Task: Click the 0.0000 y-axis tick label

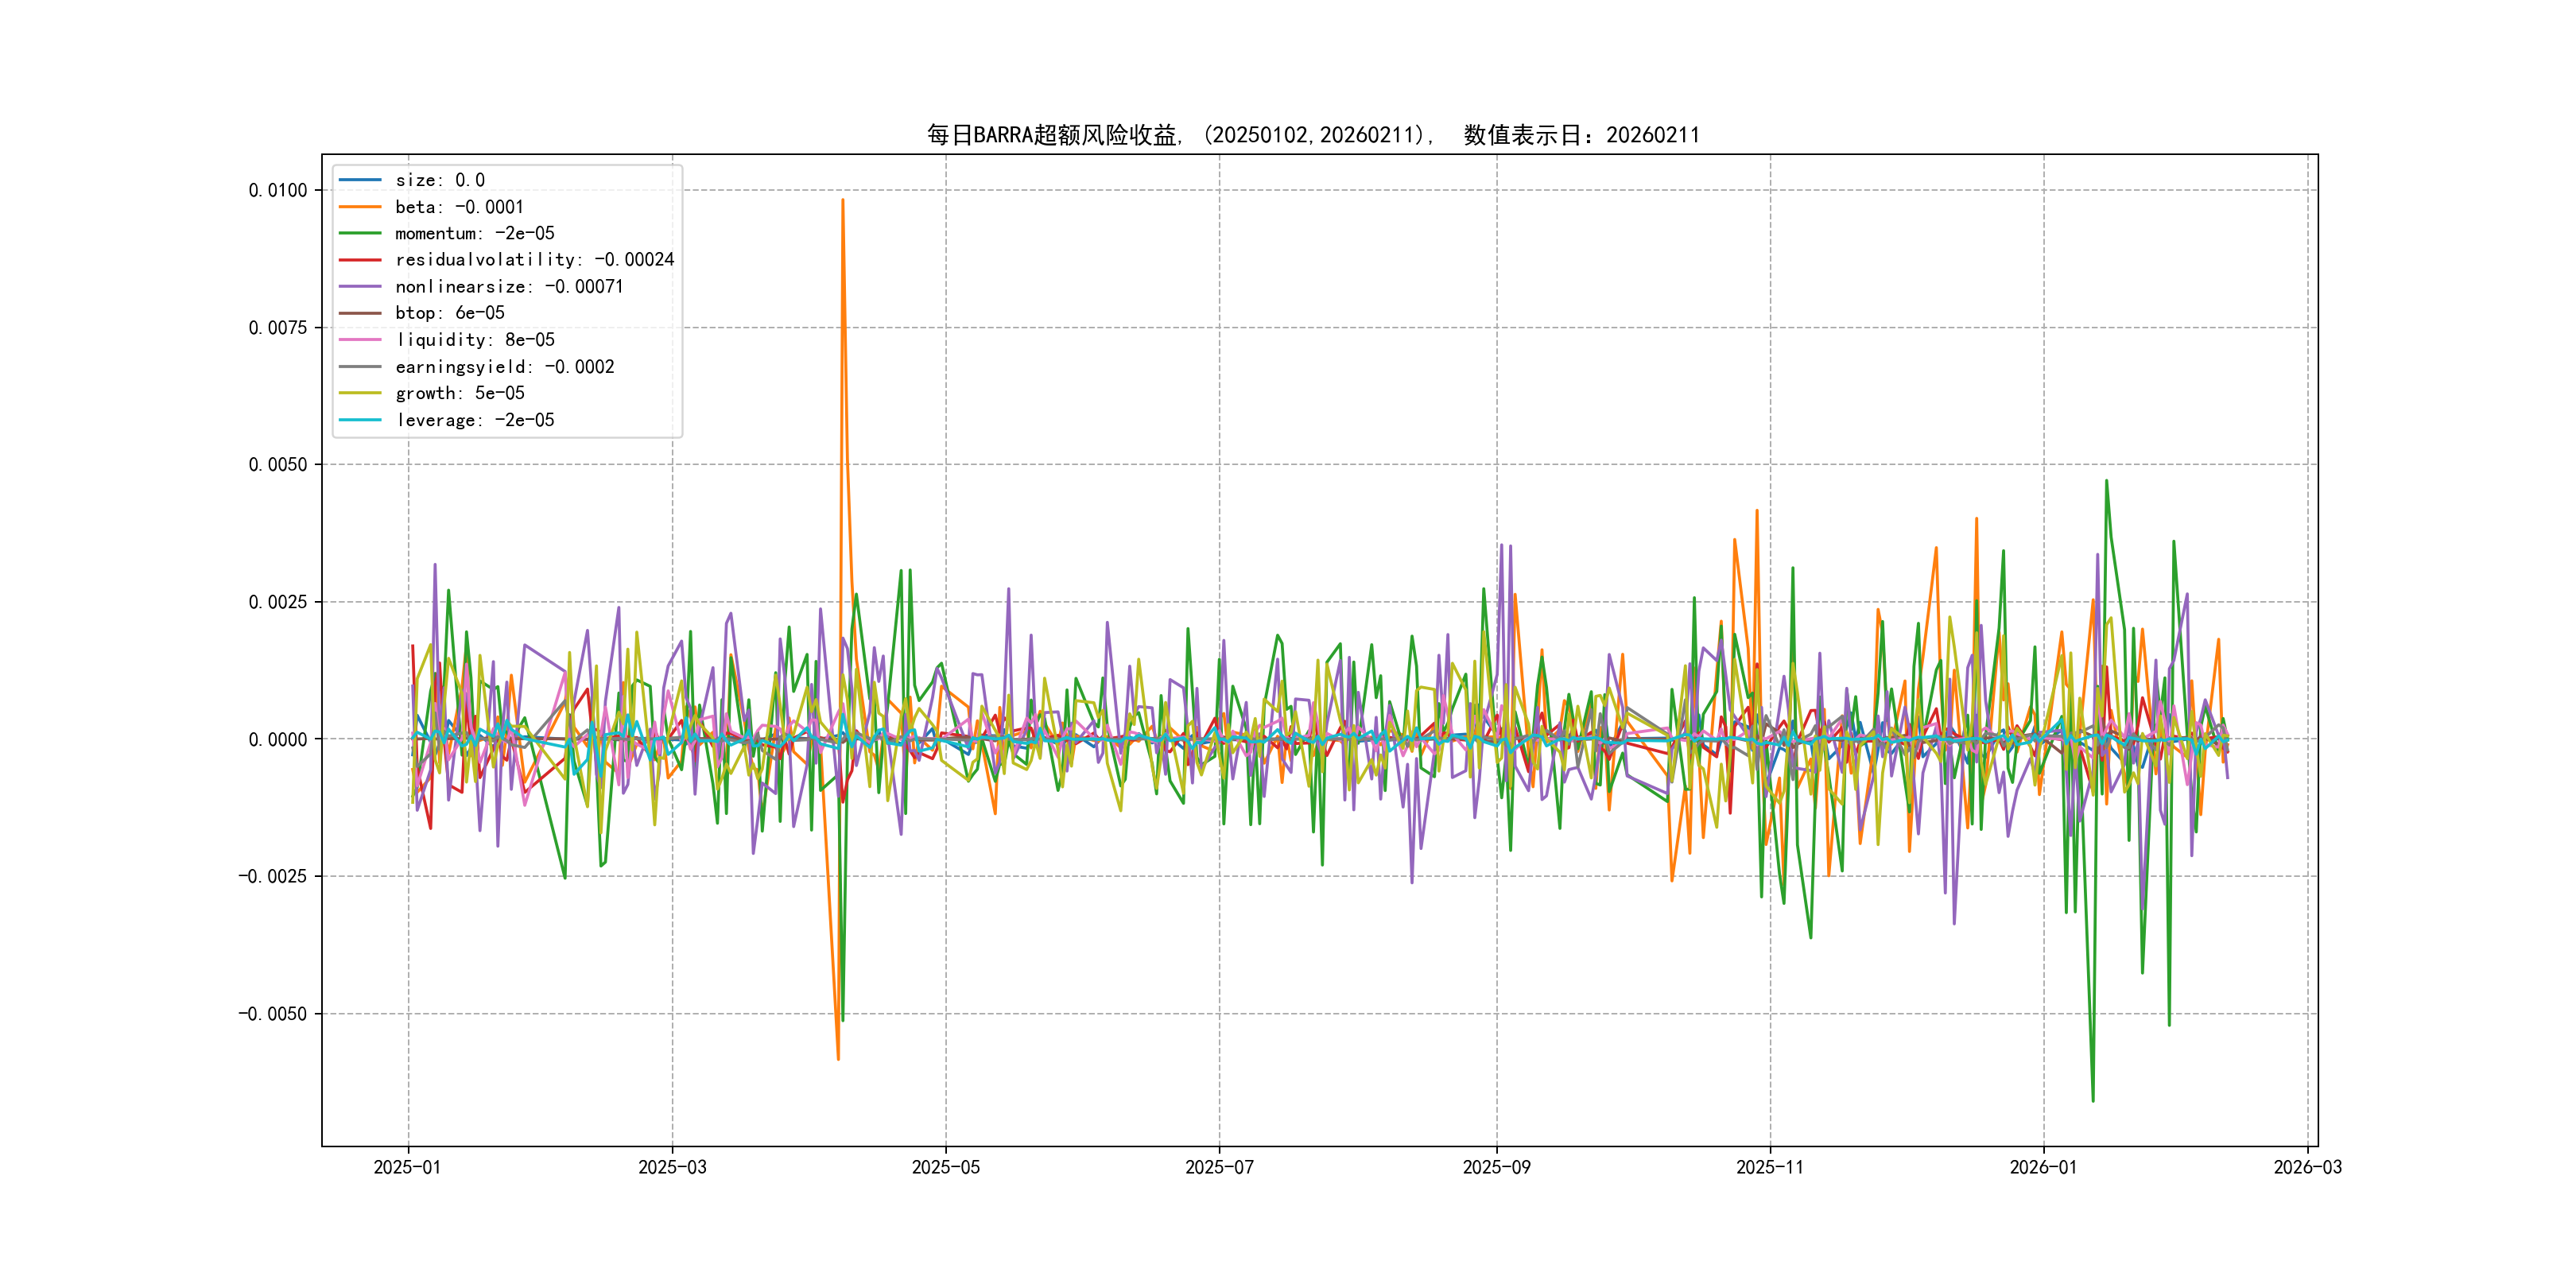Action: click(277, 739)
